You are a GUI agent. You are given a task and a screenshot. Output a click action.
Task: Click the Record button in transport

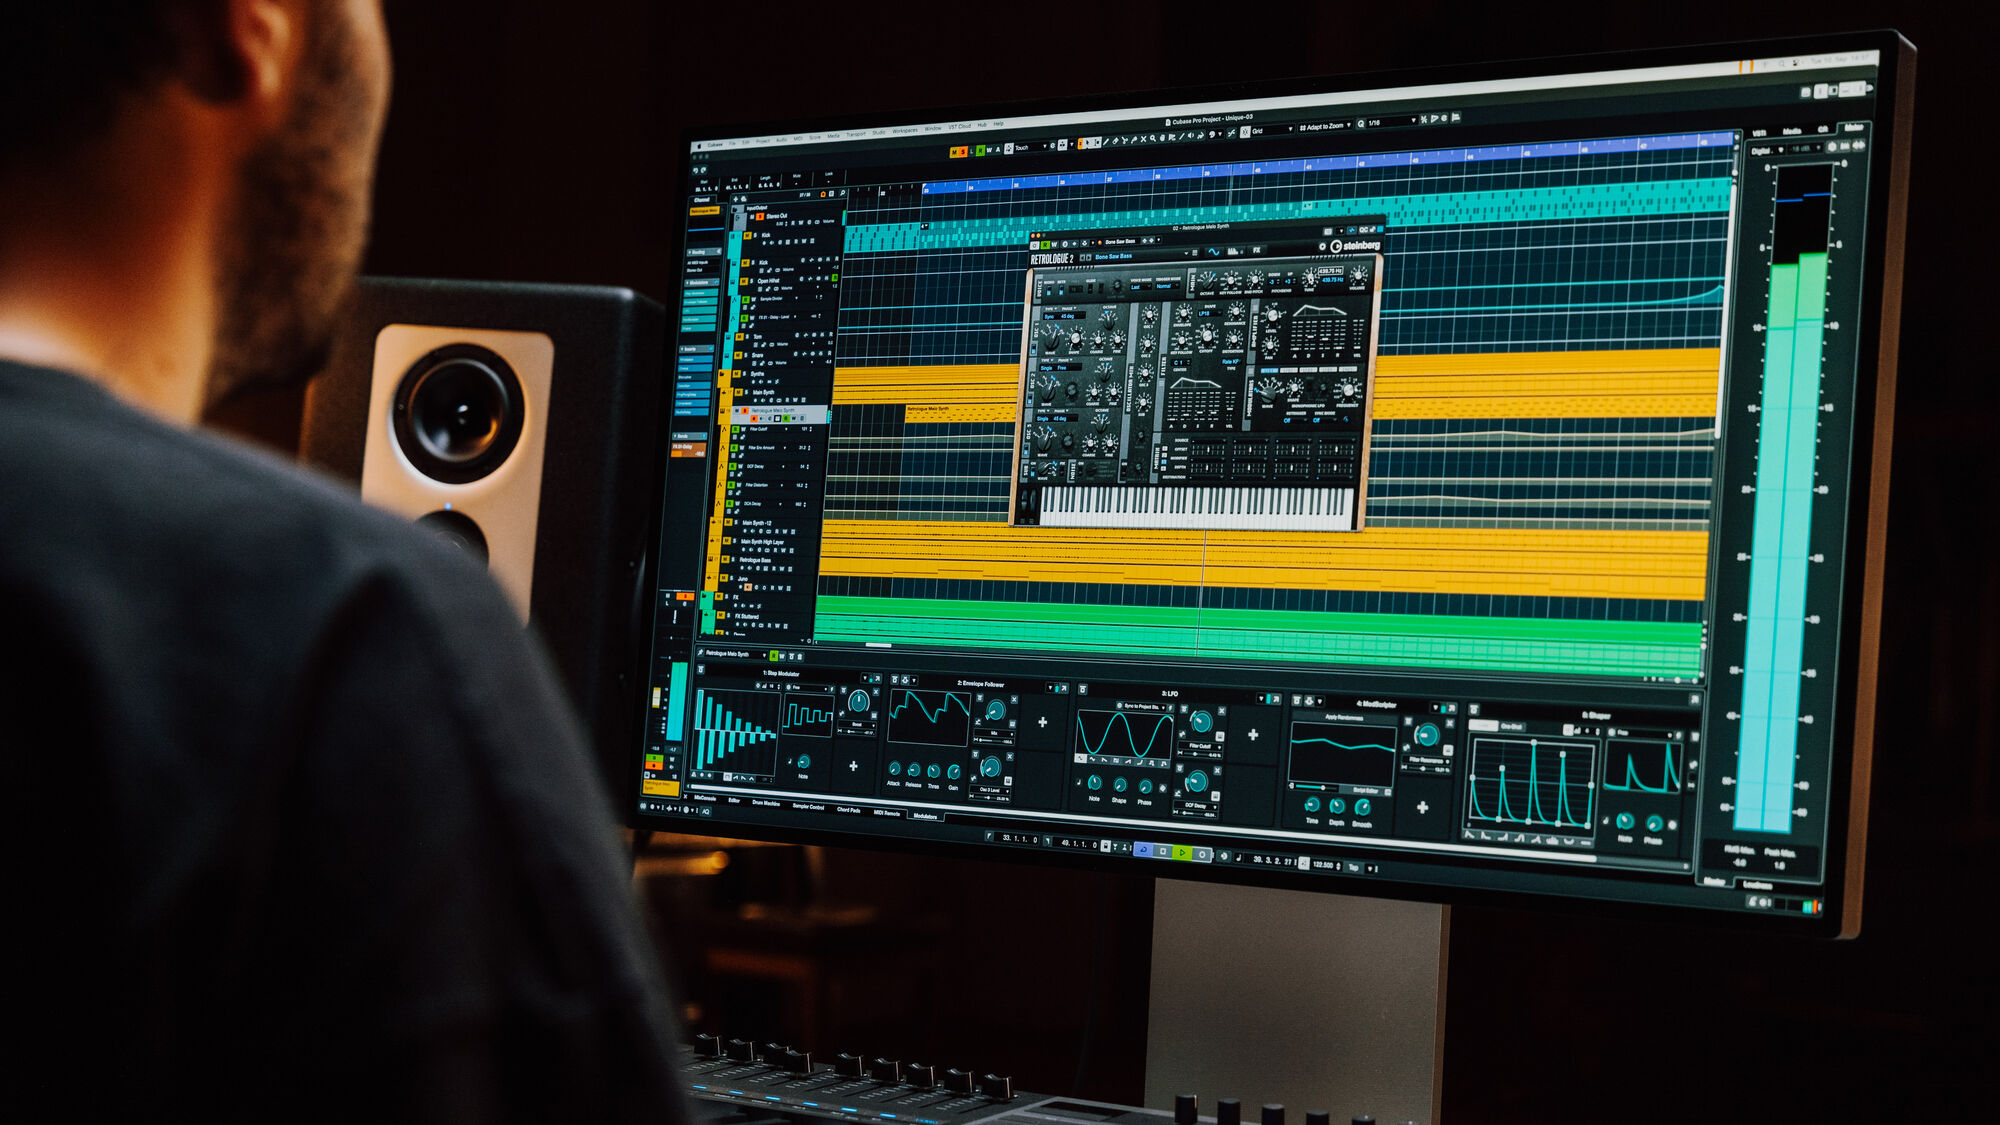[x=1202, y=855]
